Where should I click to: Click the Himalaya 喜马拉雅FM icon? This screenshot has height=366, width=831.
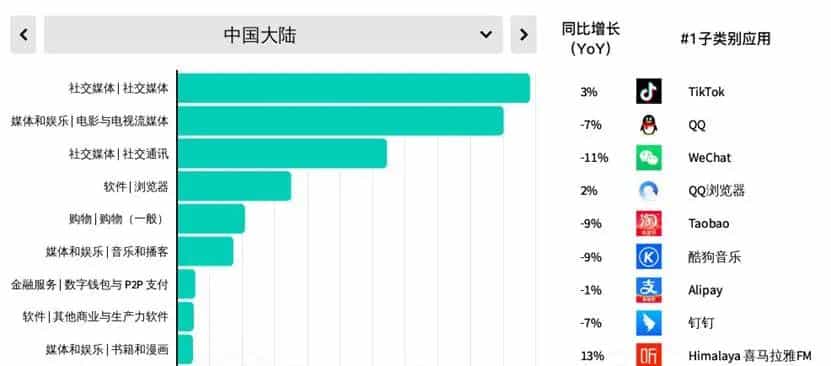[649, 354]
